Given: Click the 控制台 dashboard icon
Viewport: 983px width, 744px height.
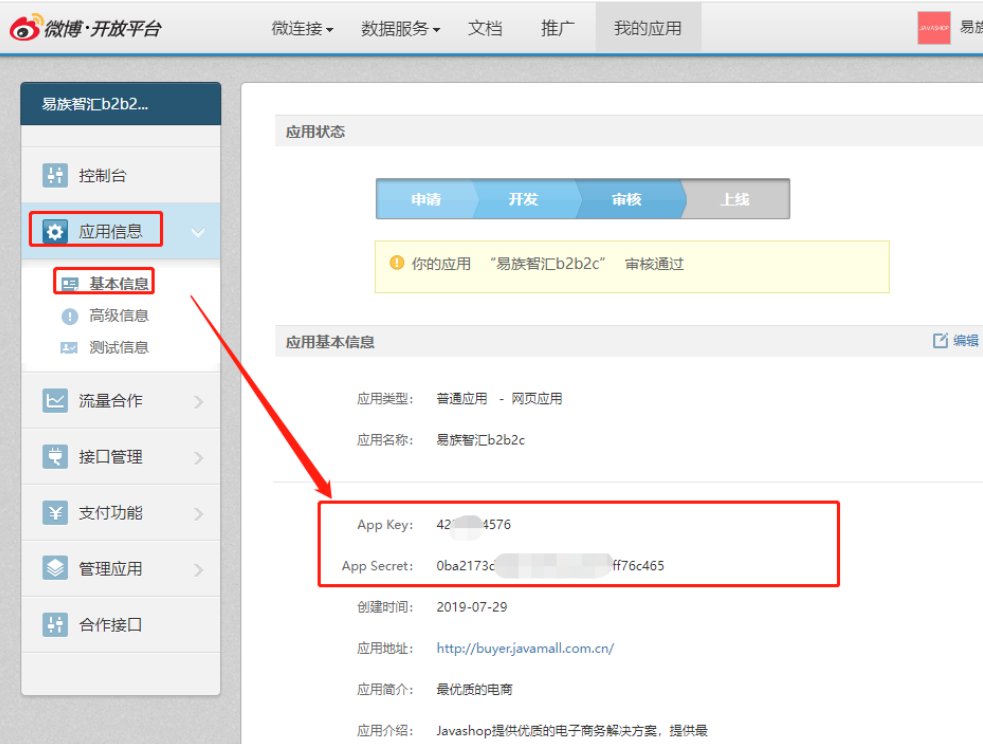Looking at the screenshot, I should click(55, 176).
